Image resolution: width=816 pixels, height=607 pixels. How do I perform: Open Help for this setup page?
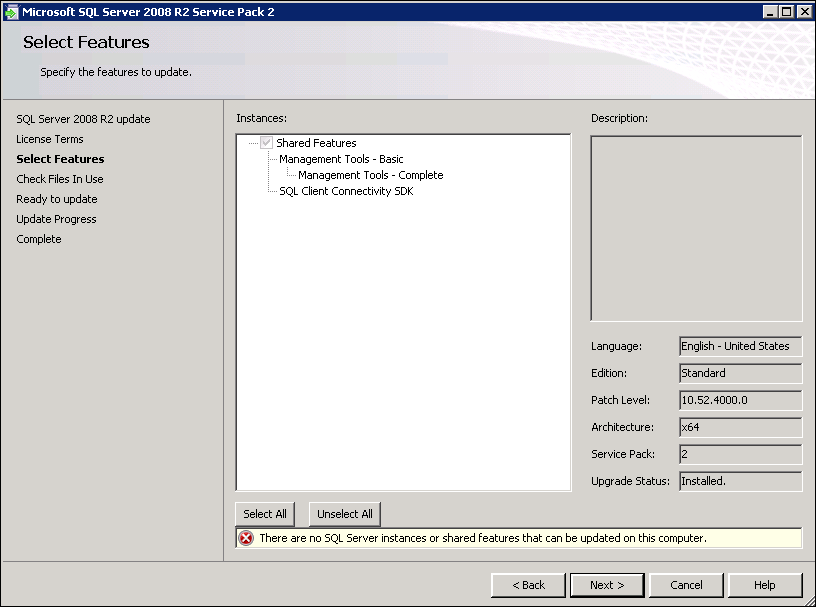(x=765, y=585)
